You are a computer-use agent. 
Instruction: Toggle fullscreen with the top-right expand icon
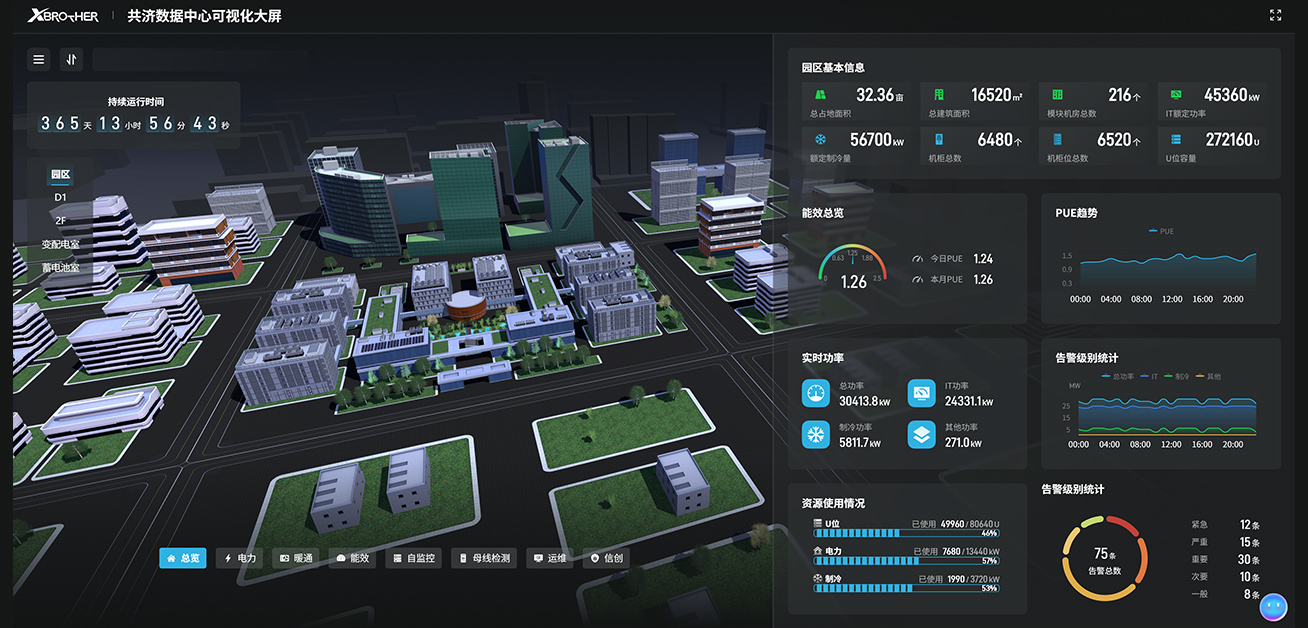click(x=1275, y=15)
